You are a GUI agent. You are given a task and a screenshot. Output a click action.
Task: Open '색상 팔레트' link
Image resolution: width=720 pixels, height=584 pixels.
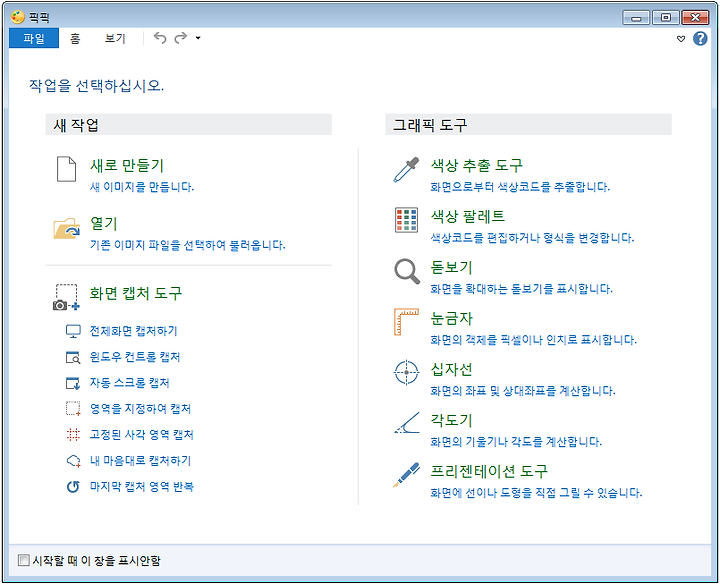[467, 216]
